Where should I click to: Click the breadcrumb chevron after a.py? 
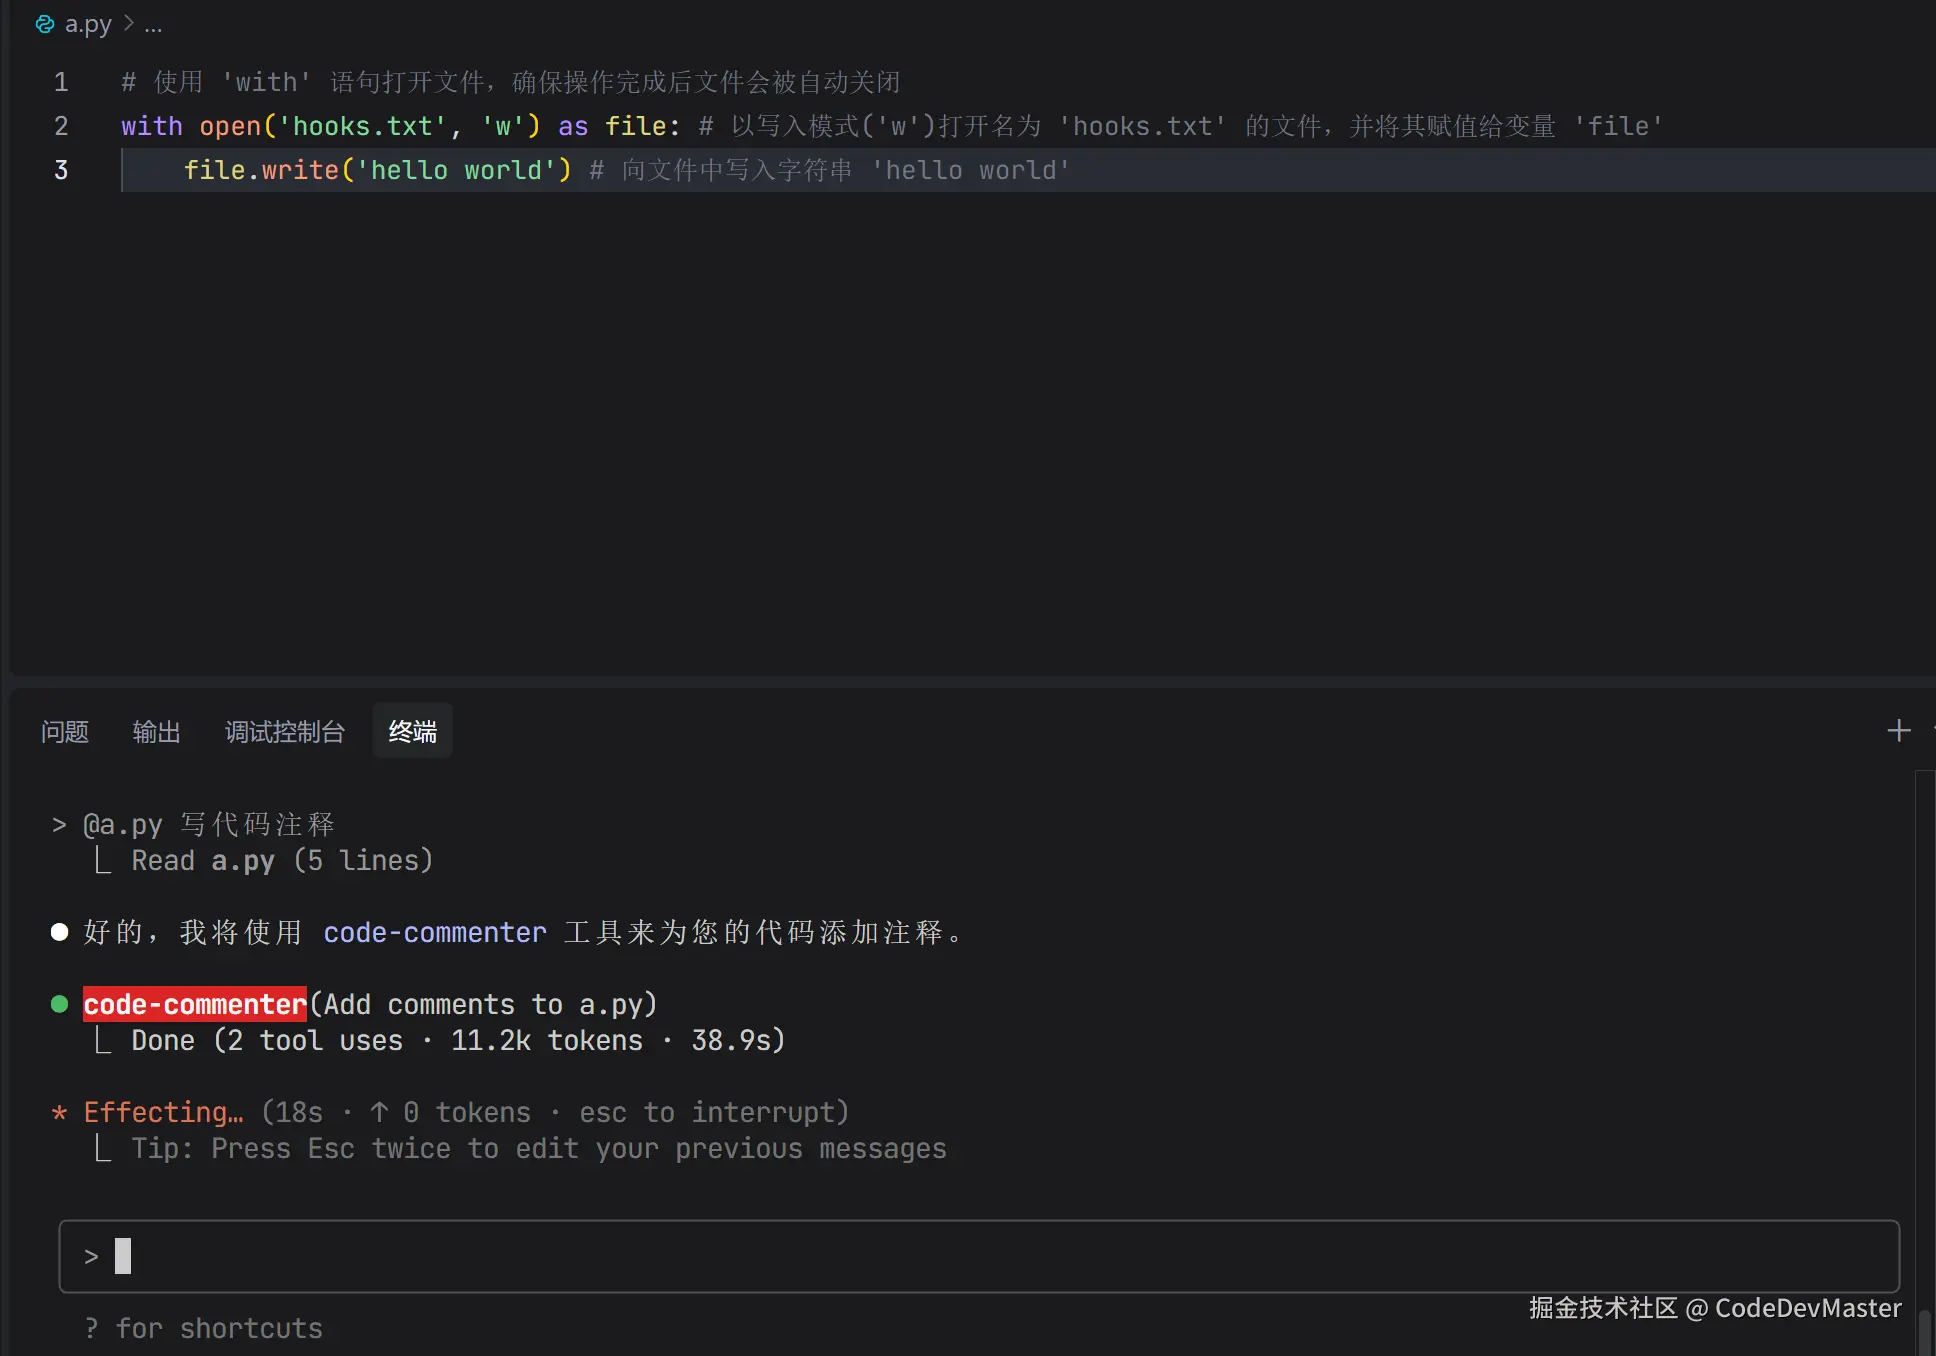coord(129,23)
